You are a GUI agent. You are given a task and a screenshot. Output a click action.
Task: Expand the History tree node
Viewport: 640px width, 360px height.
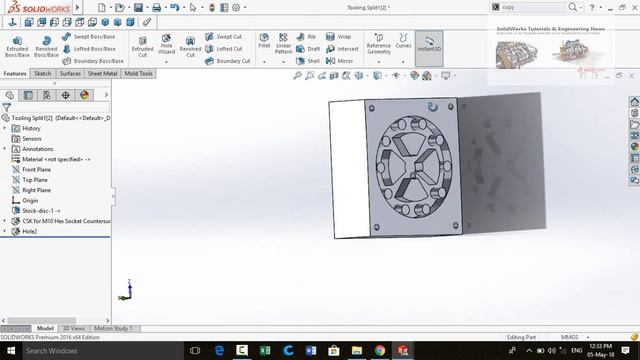click(x=4, y=128)
